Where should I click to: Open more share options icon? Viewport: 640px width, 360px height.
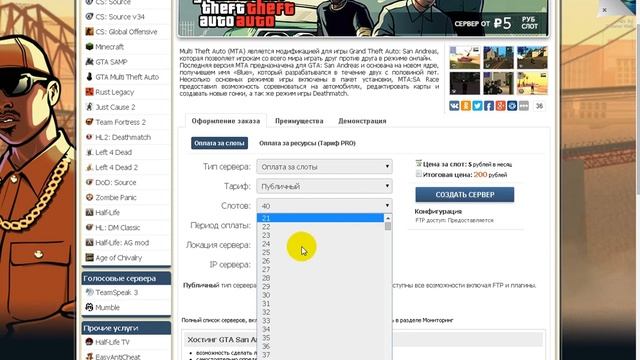coord(524,106)
